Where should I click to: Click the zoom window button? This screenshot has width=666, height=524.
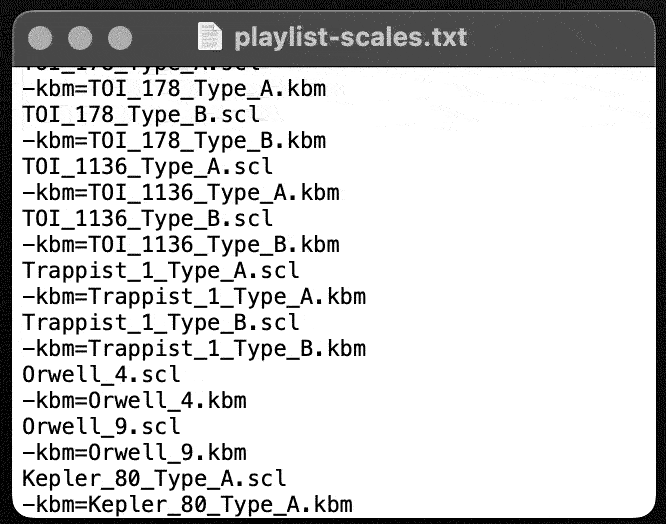point(120,38)
